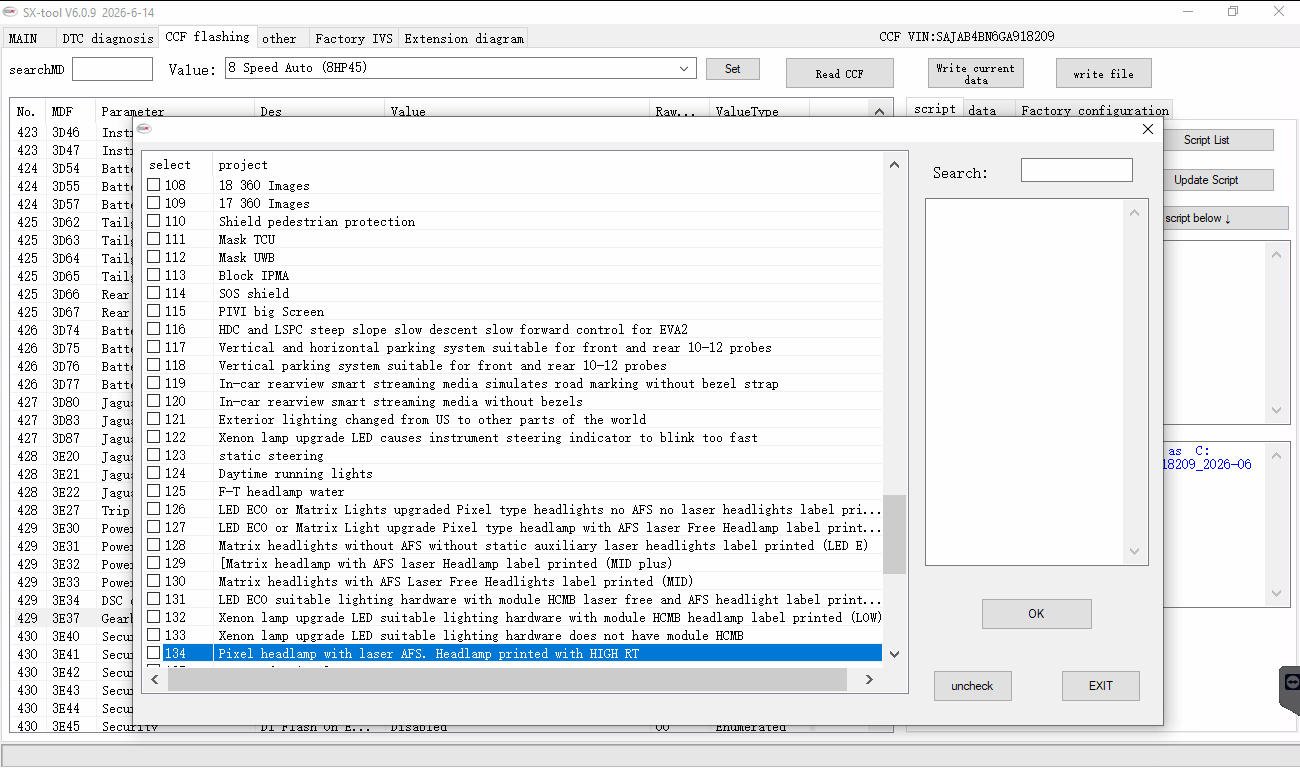1300x768 pixels.
Task: Select checkbox 114 SOS shield
Action: tap(154, 293)
